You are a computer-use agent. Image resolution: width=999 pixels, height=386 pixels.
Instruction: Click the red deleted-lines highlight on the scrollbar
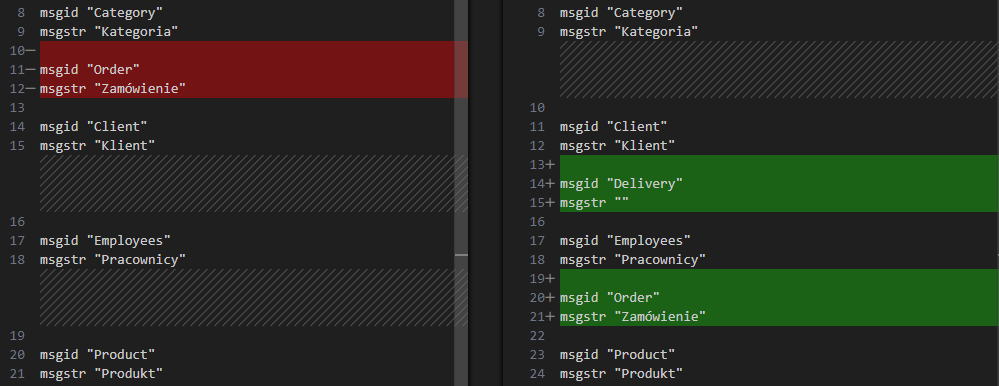pos(461,69)
